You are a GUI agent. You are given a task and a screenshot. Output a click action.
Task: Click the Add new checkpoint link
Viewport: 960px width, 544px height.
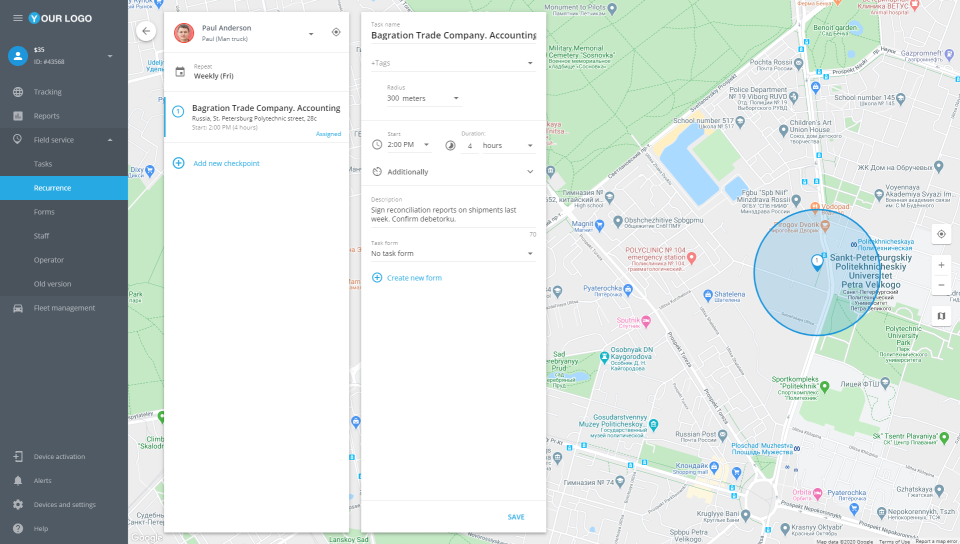227,163
